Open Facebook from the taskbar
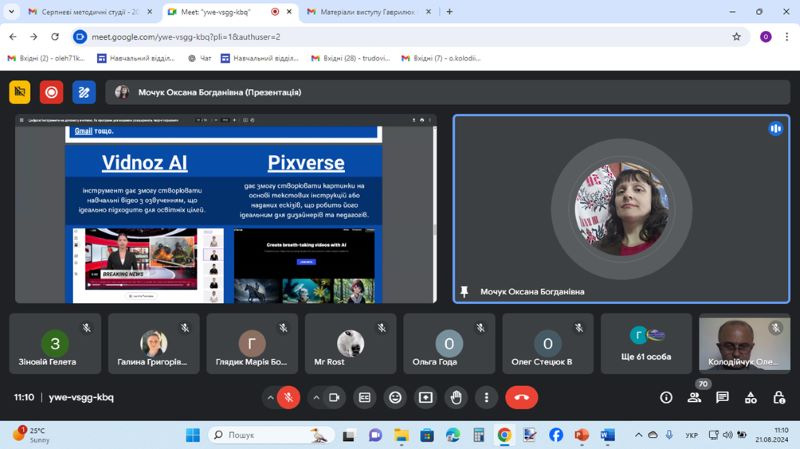800x449 pixels. coord(556,435)
